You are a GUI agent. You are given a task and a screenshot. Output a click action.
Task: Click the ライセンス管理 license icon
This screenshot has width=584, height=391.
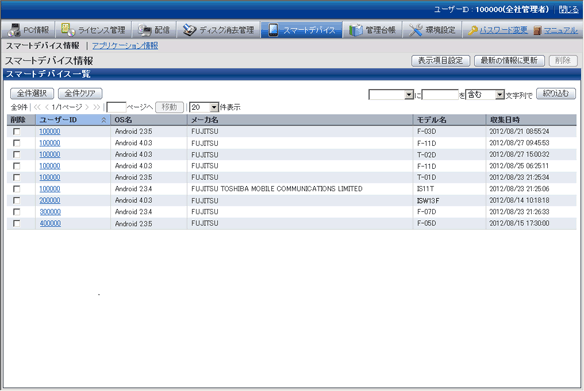pos(68,29)
